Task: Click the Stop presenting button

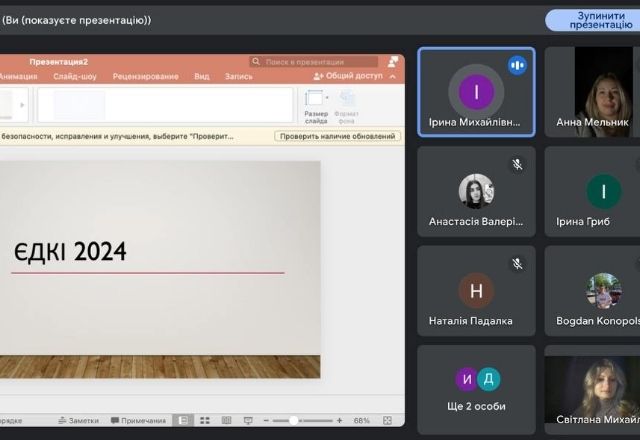Action: [x=591, y=20]
